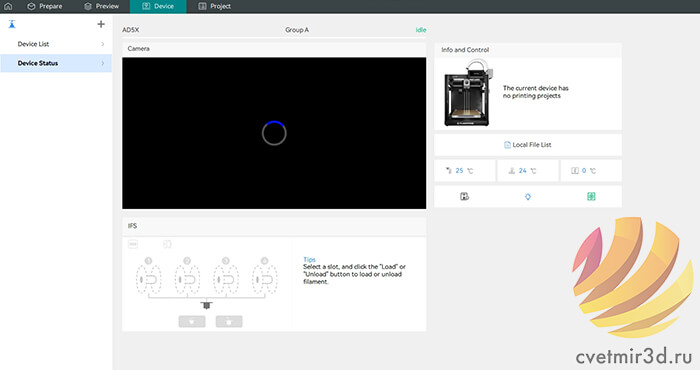Open the Project tab

coord(215,6)
